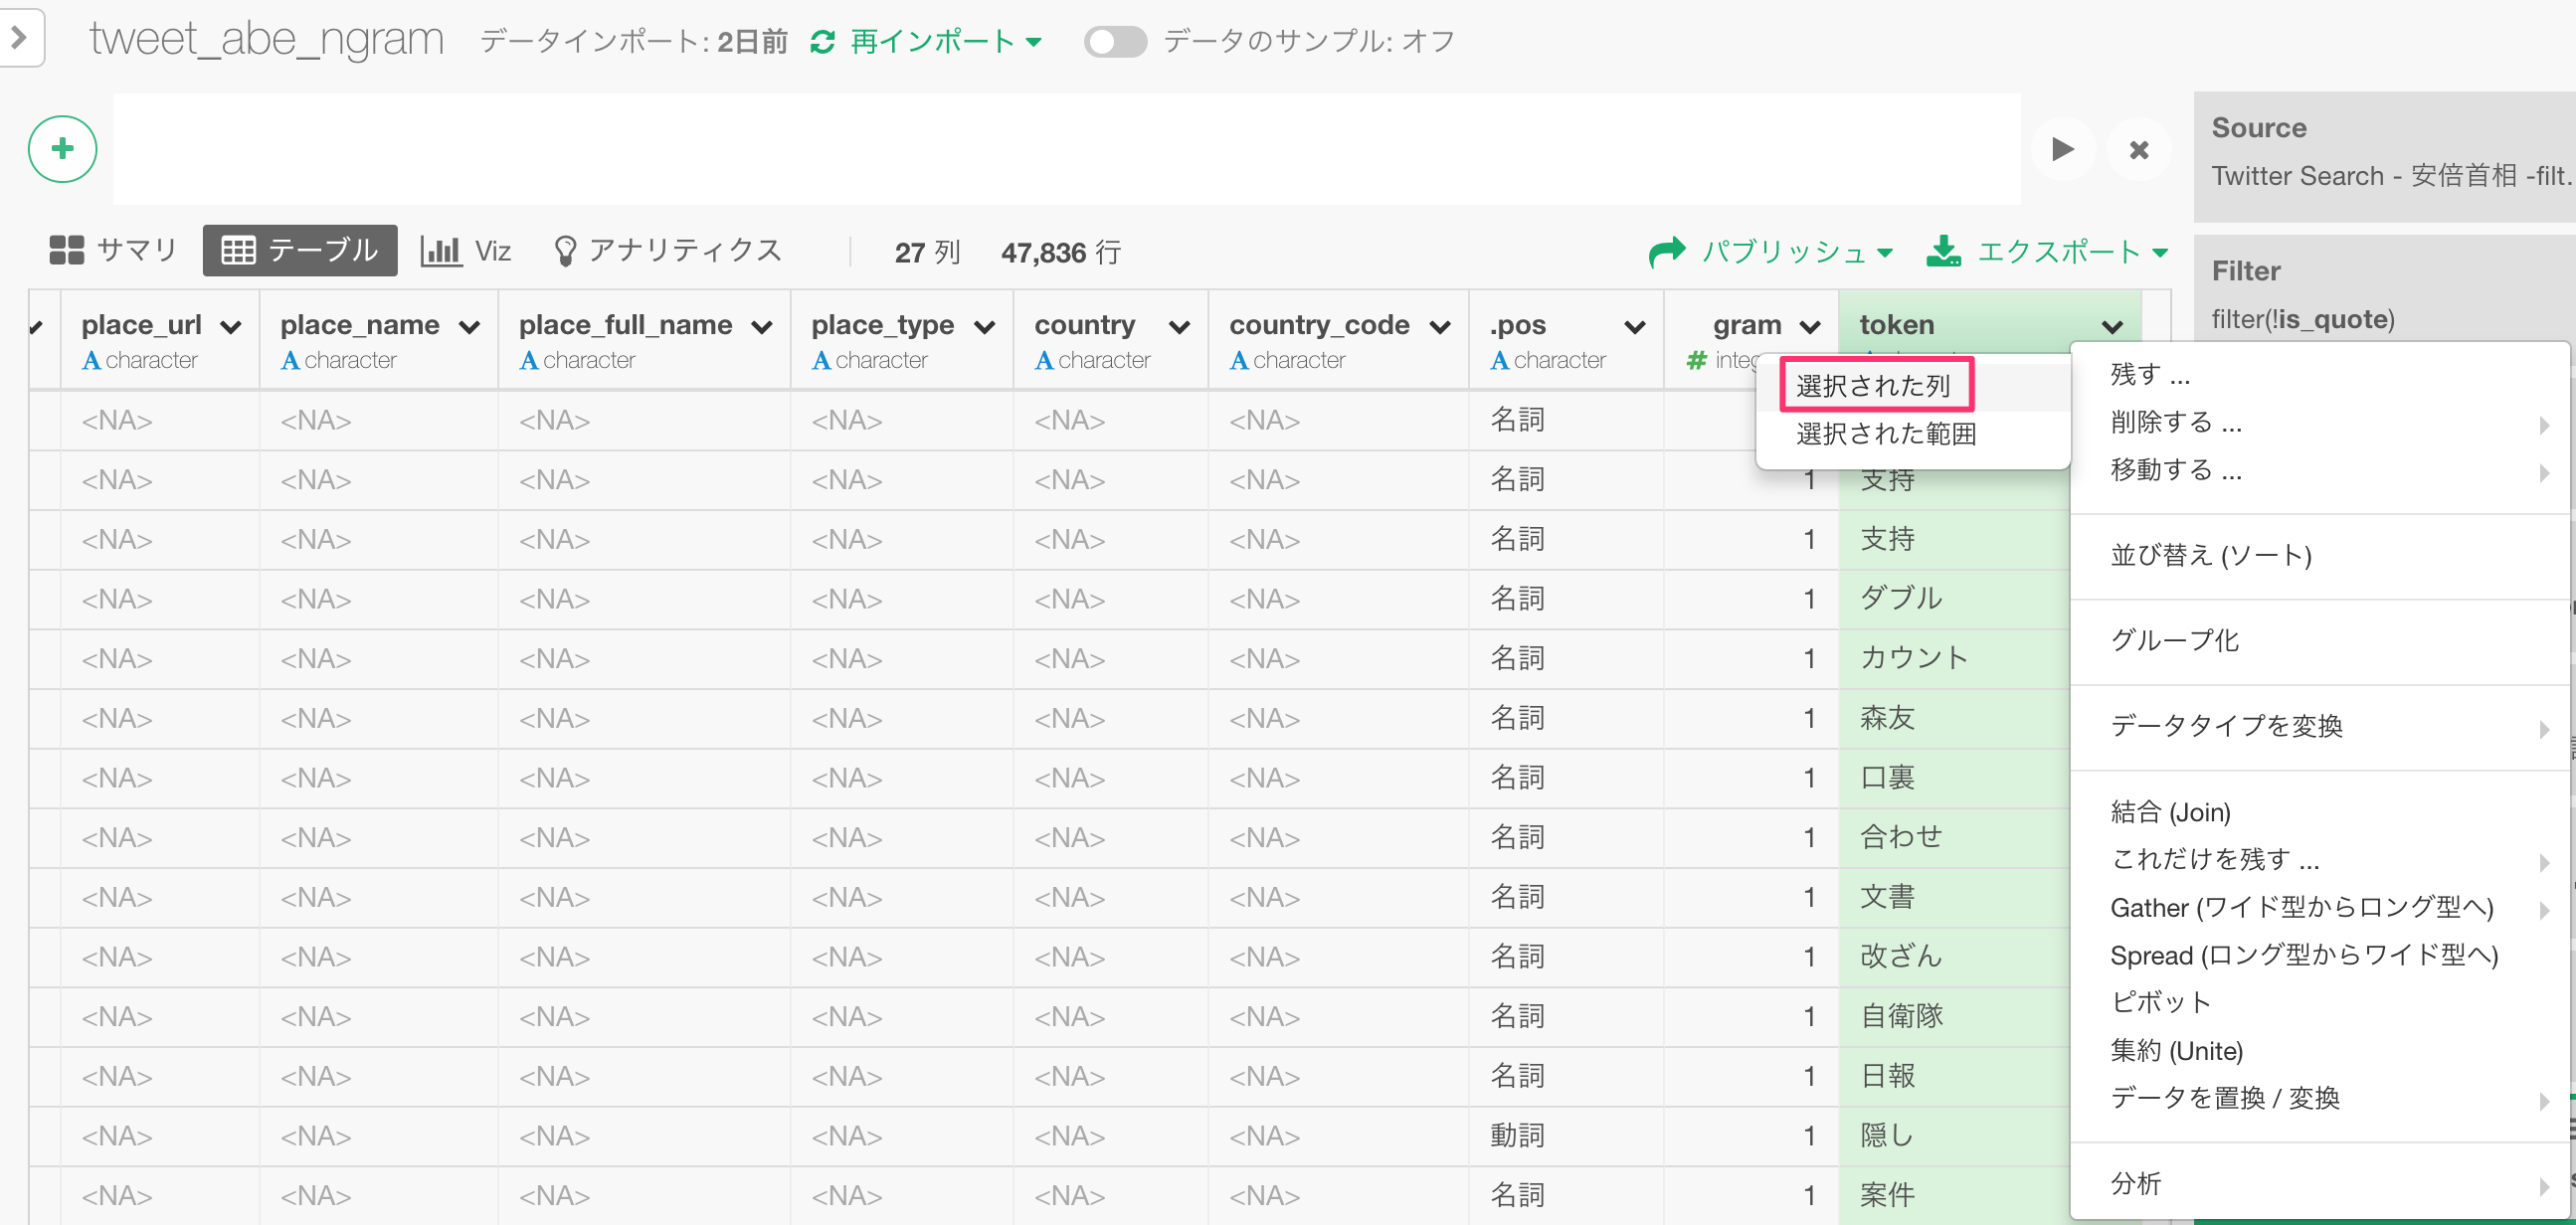
Task: Toggle the data sample switch
Action: (1115, 41)
